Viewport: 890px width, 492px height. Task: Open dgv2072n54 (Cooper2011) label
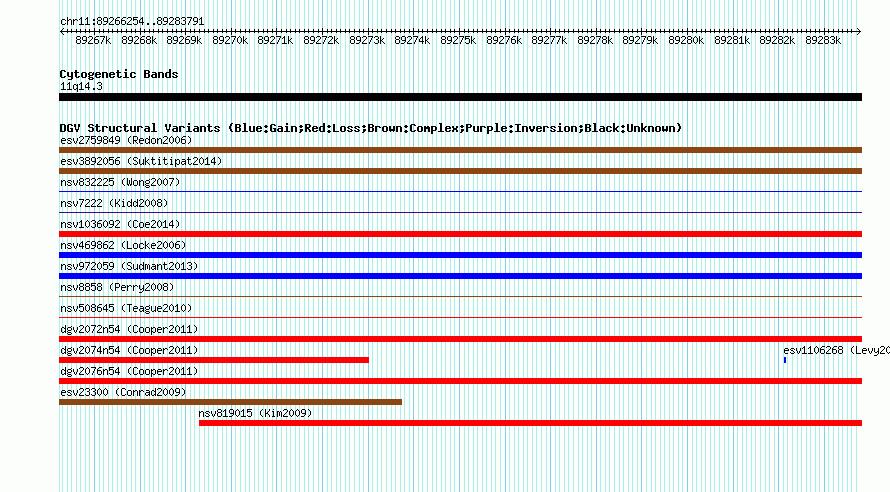pos(129,329)
